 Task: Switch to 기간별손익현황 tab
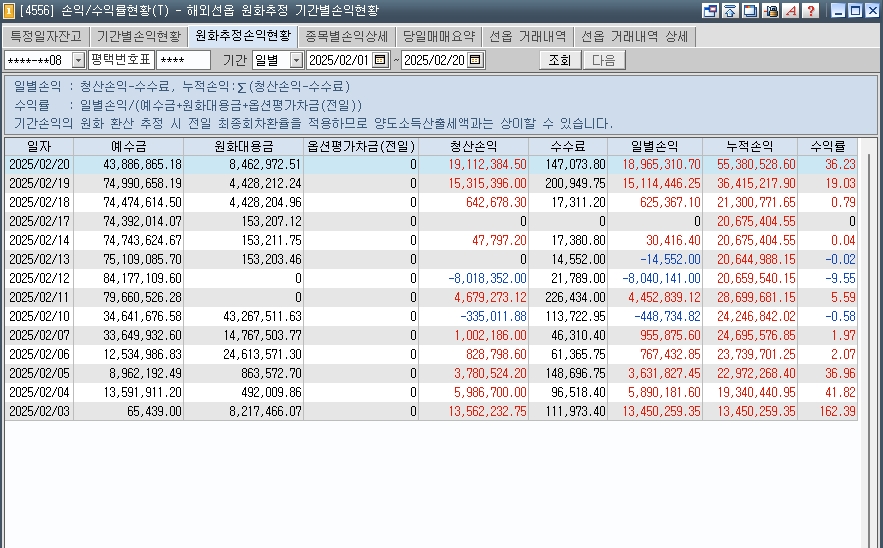coord(139,37)
